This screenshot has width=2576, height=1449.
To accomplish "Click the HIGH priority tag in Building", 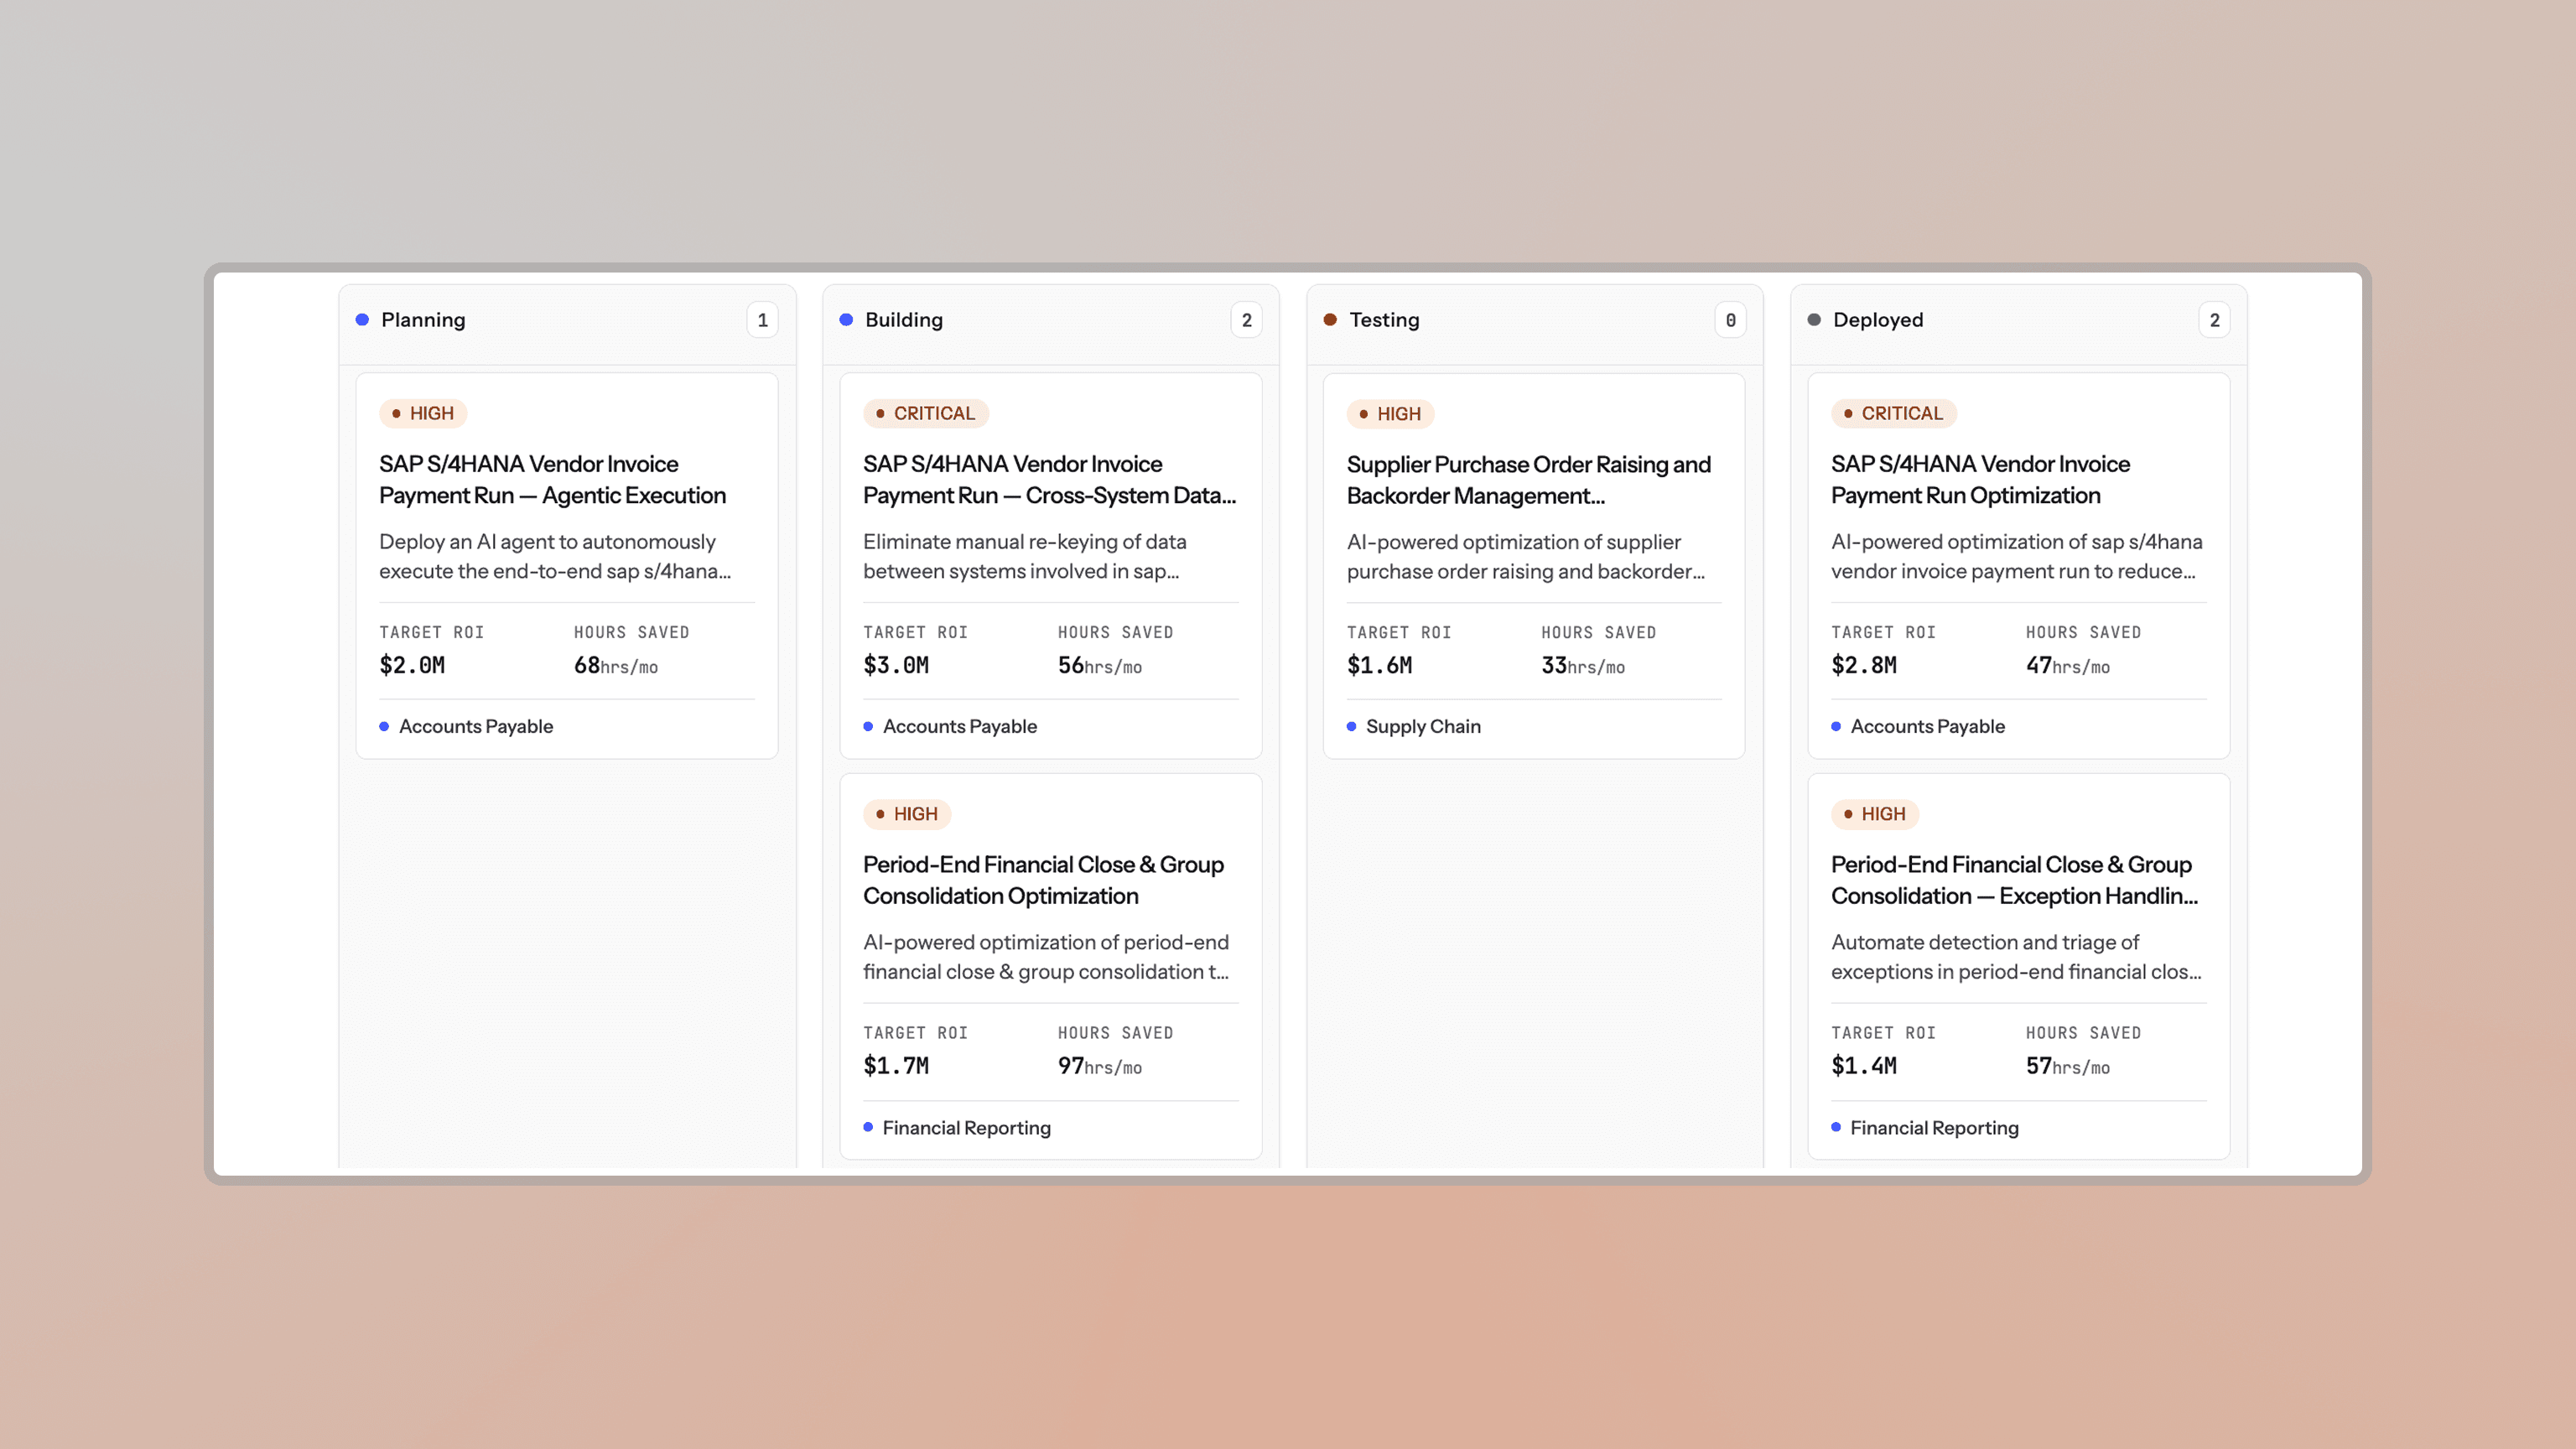I will pos(907,814).
